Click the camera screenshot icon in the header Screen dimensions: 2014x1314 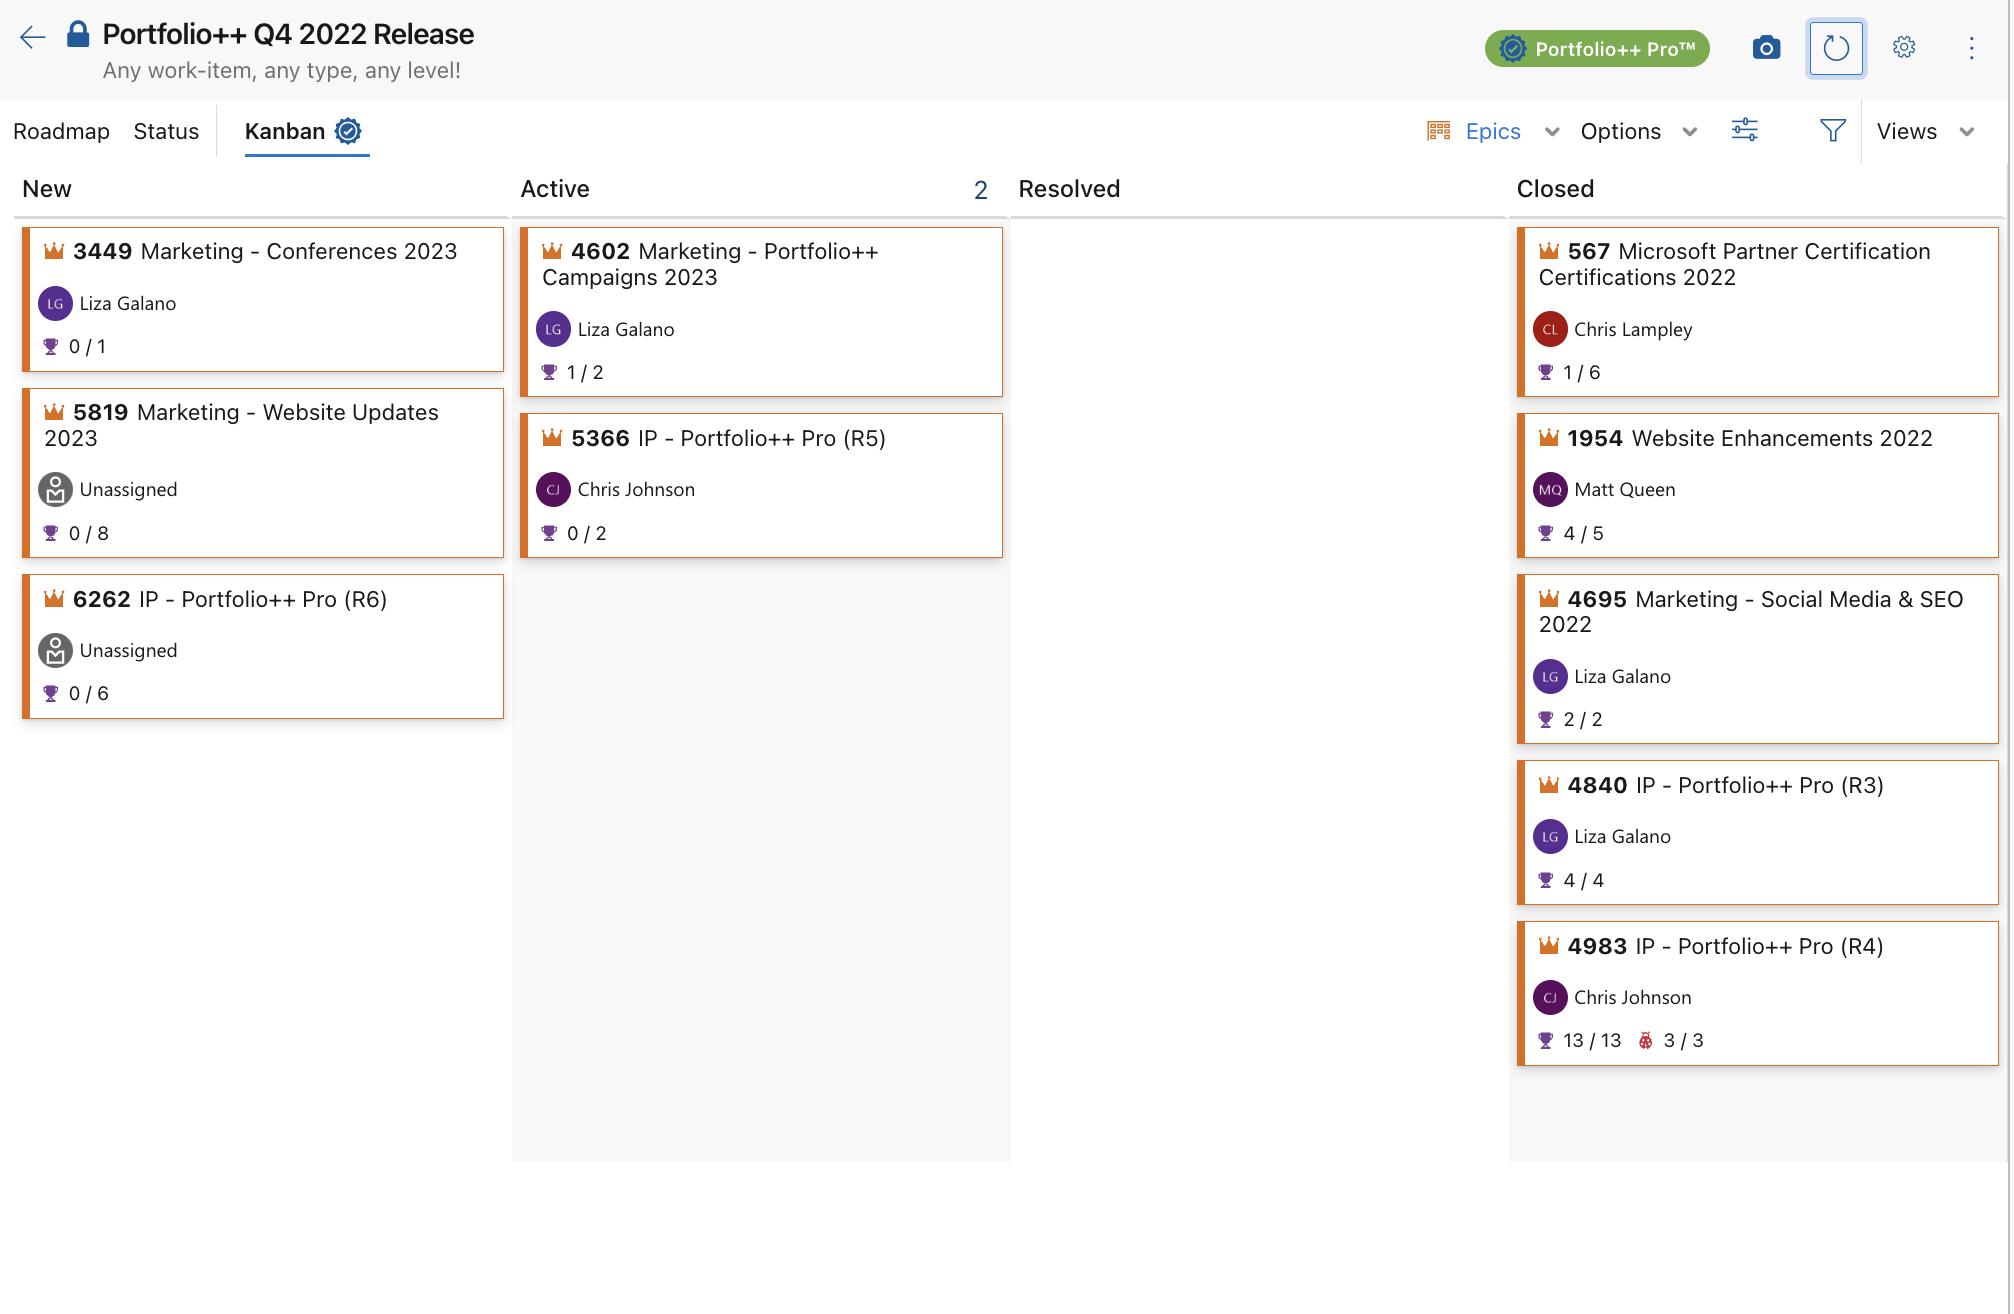tap(1766, 47)
